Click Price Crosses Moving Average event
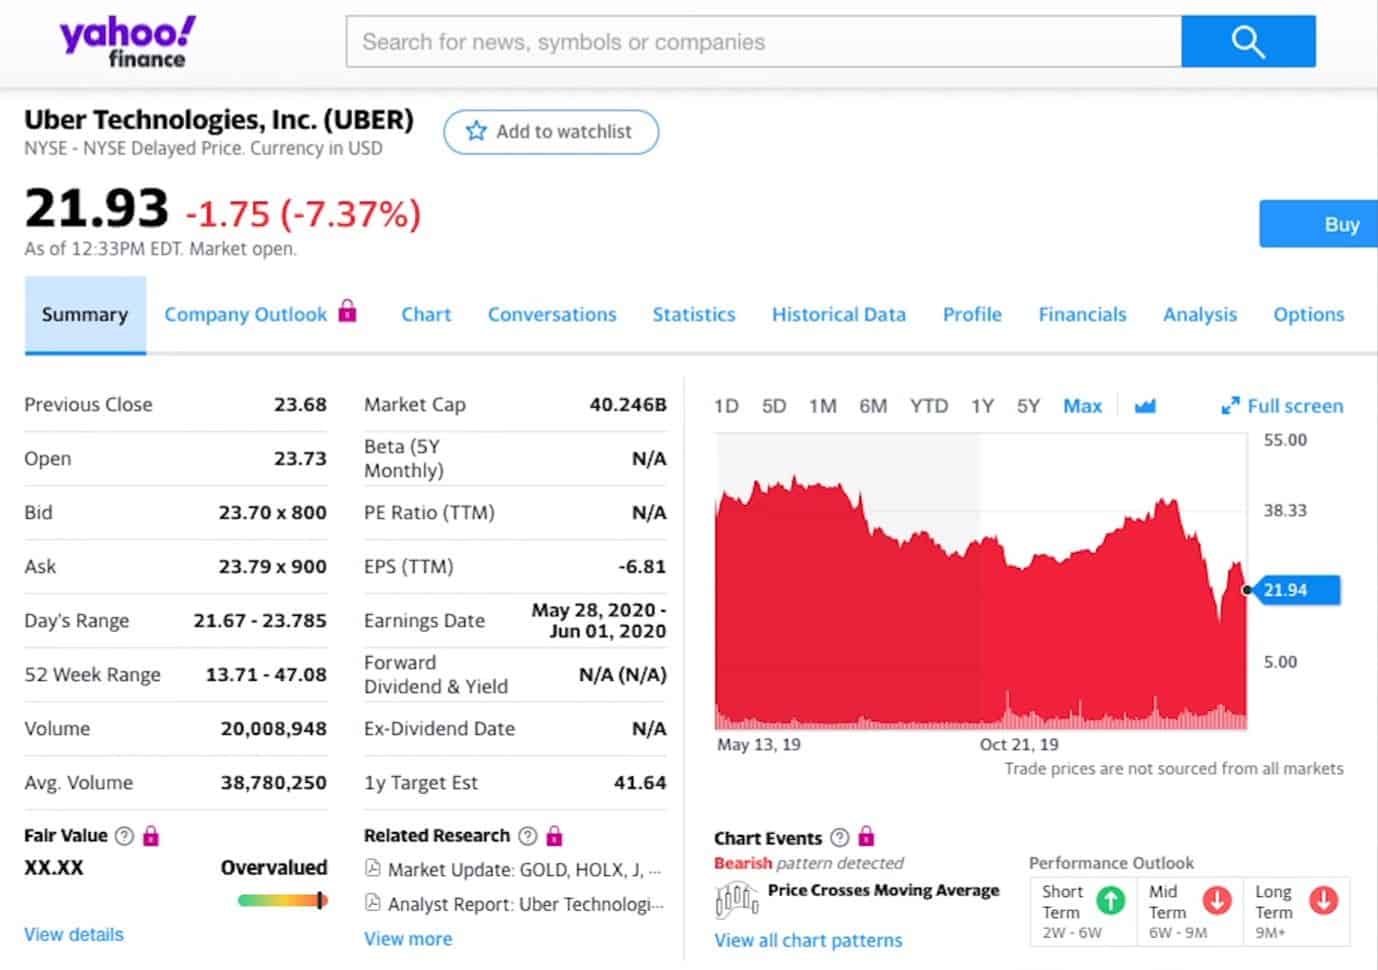The width and height of the screenshot is (1378, 970). click(x=883, y=890)
